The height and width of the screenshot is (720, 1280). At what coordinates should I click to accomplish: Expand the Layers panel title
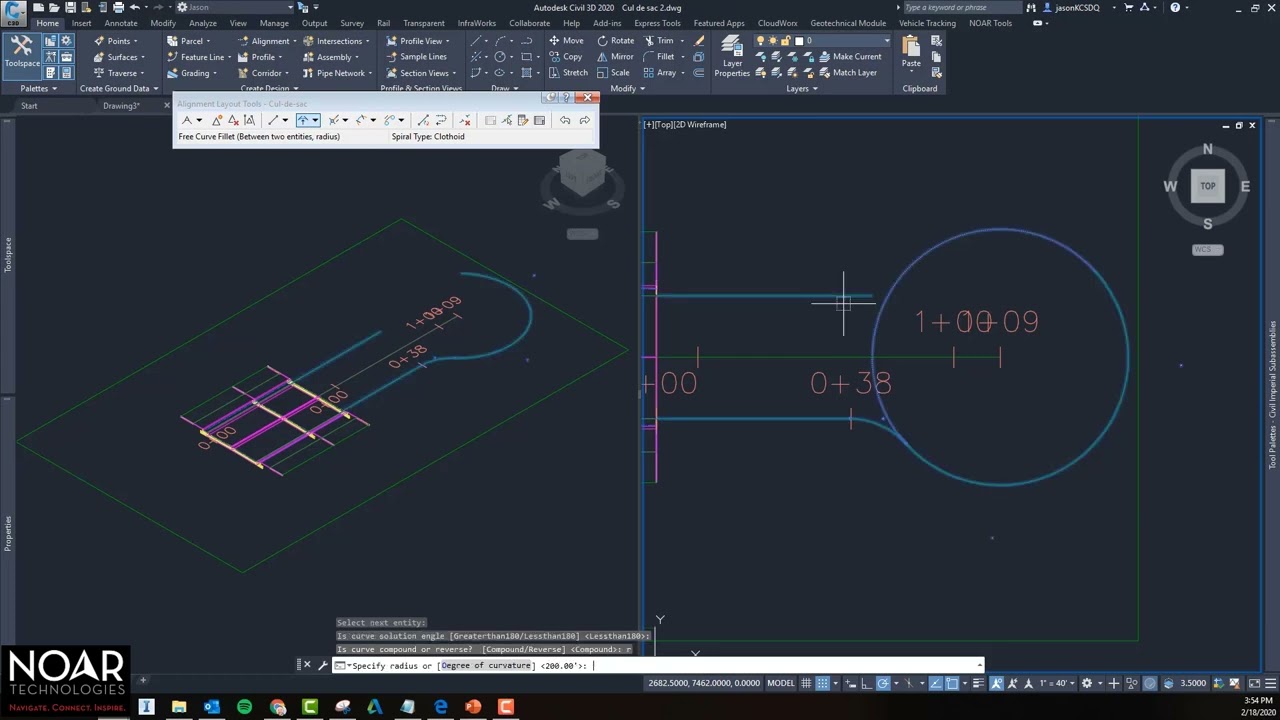click(802, 88)
